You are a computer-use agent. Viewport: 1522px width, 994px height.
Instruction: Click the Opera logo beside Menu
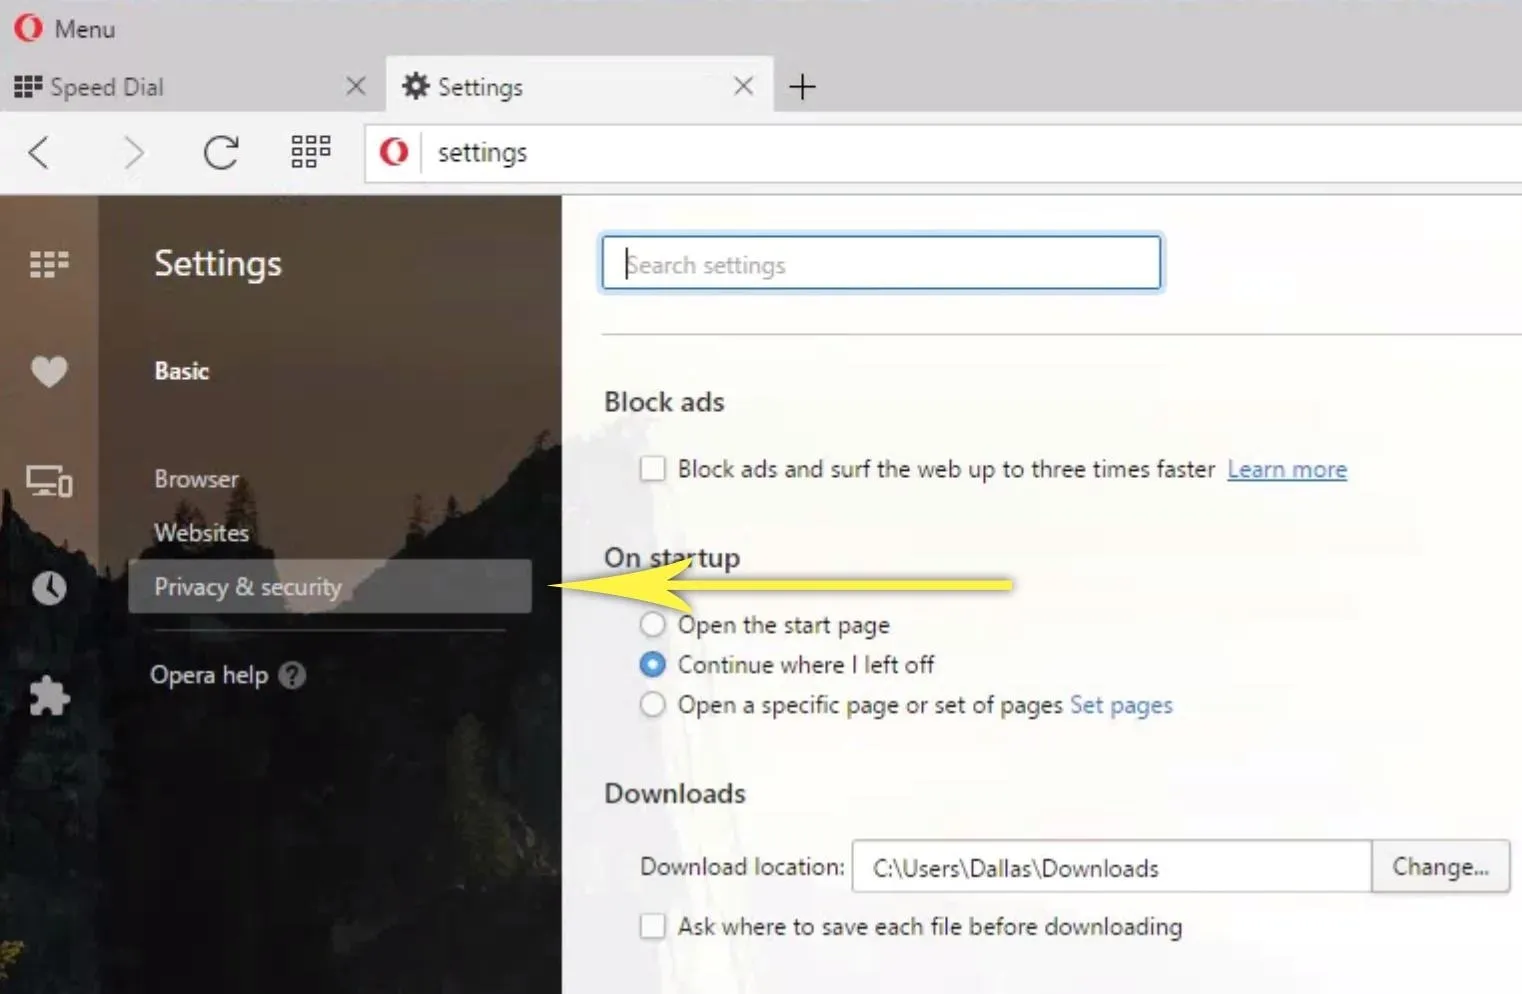coord(28,28)
